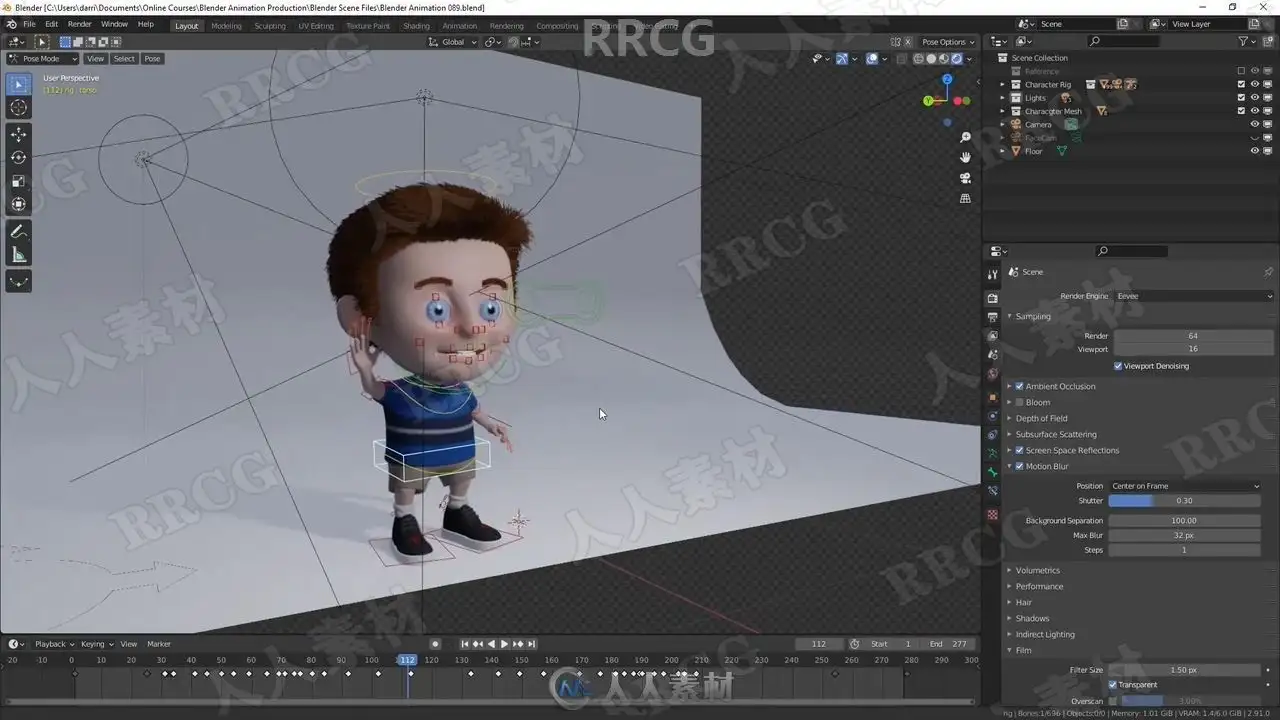The height and width of the screenshot is (720, 1280).
Task: Open the Render menu
Action: pyautogui.click(x=79, y=24)
